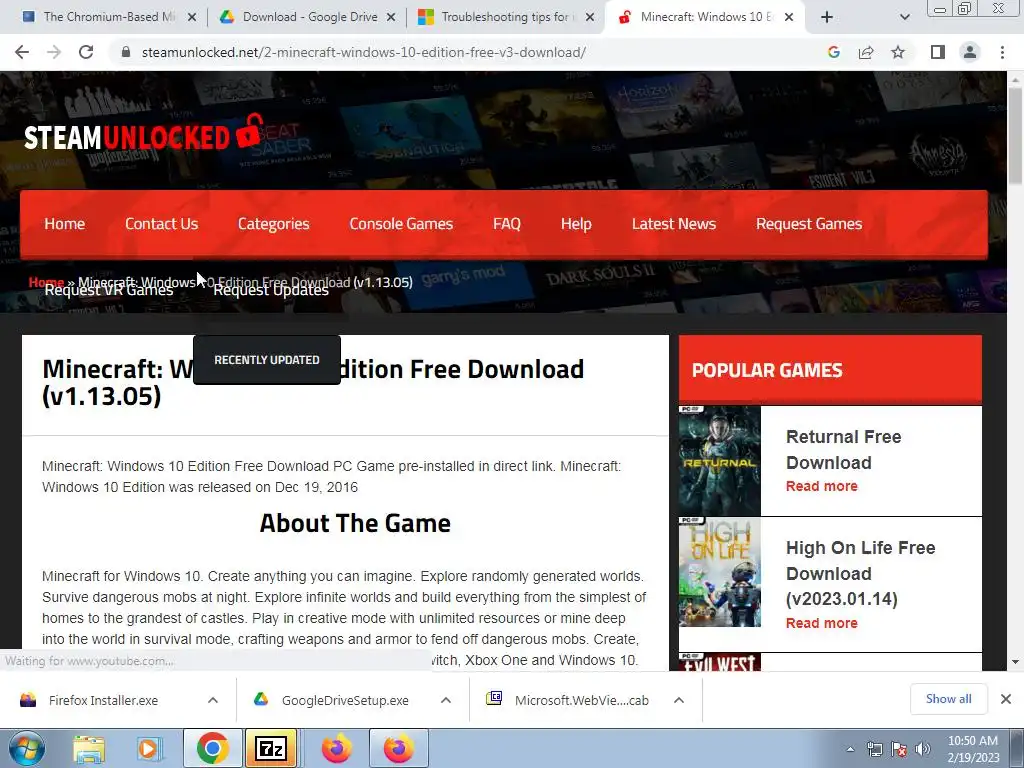Open the FAQ menu item

[x=507, y=224]
